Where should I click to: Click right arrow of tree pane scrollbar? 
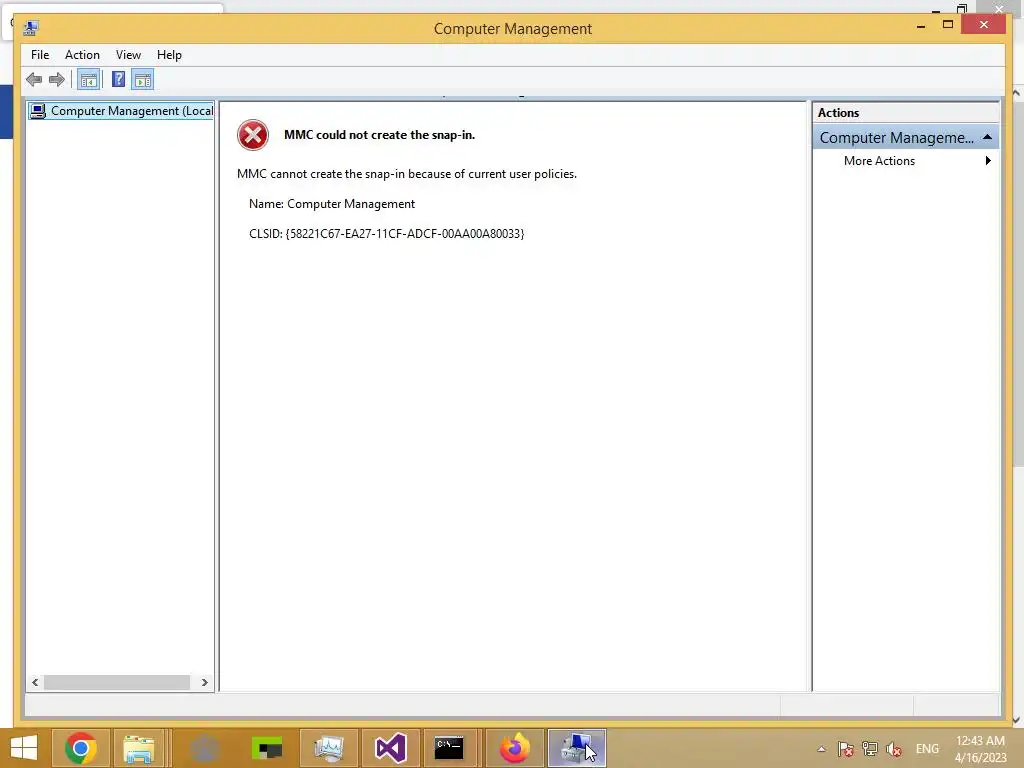point(204,682)
